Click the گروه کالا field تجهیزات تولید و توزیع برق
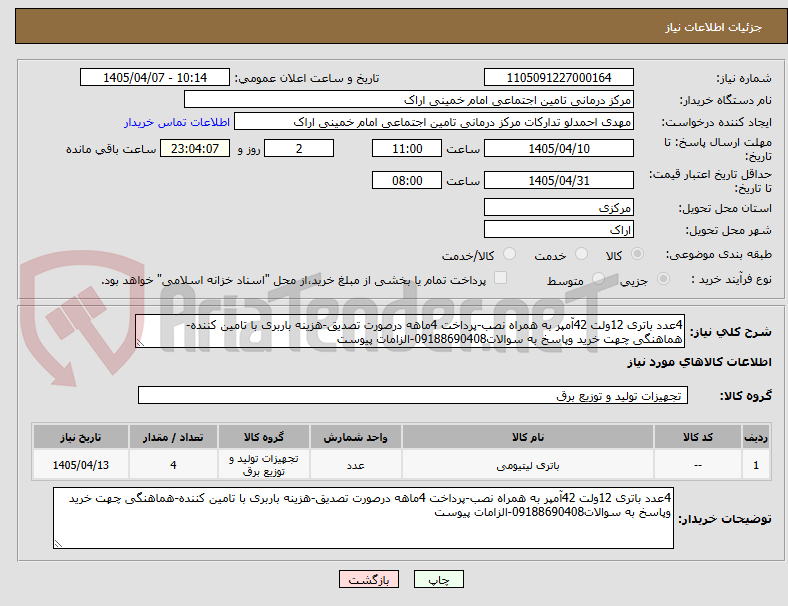This screenshot has width=788, height=606. coord(413,395)
